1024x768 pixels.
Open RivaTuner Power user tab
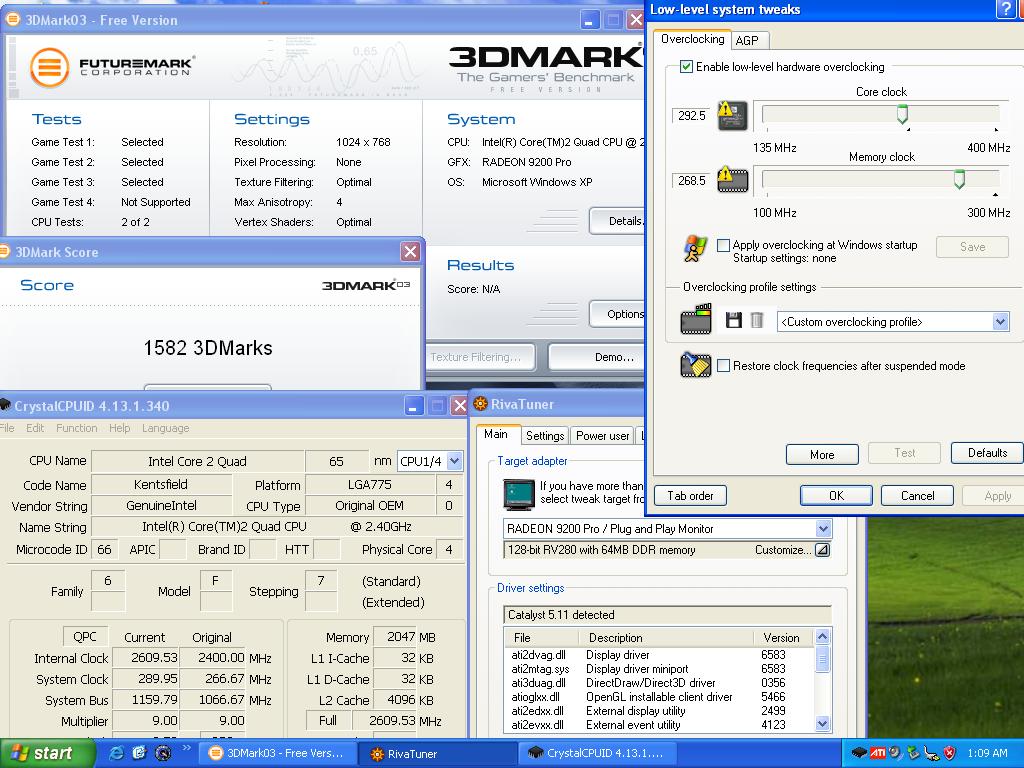click(x=602, y=436)
